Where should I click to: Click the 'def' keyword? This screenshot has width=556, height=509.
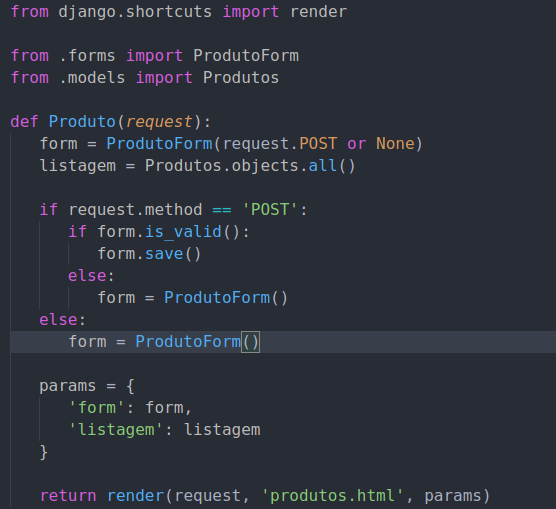(24, 122)
